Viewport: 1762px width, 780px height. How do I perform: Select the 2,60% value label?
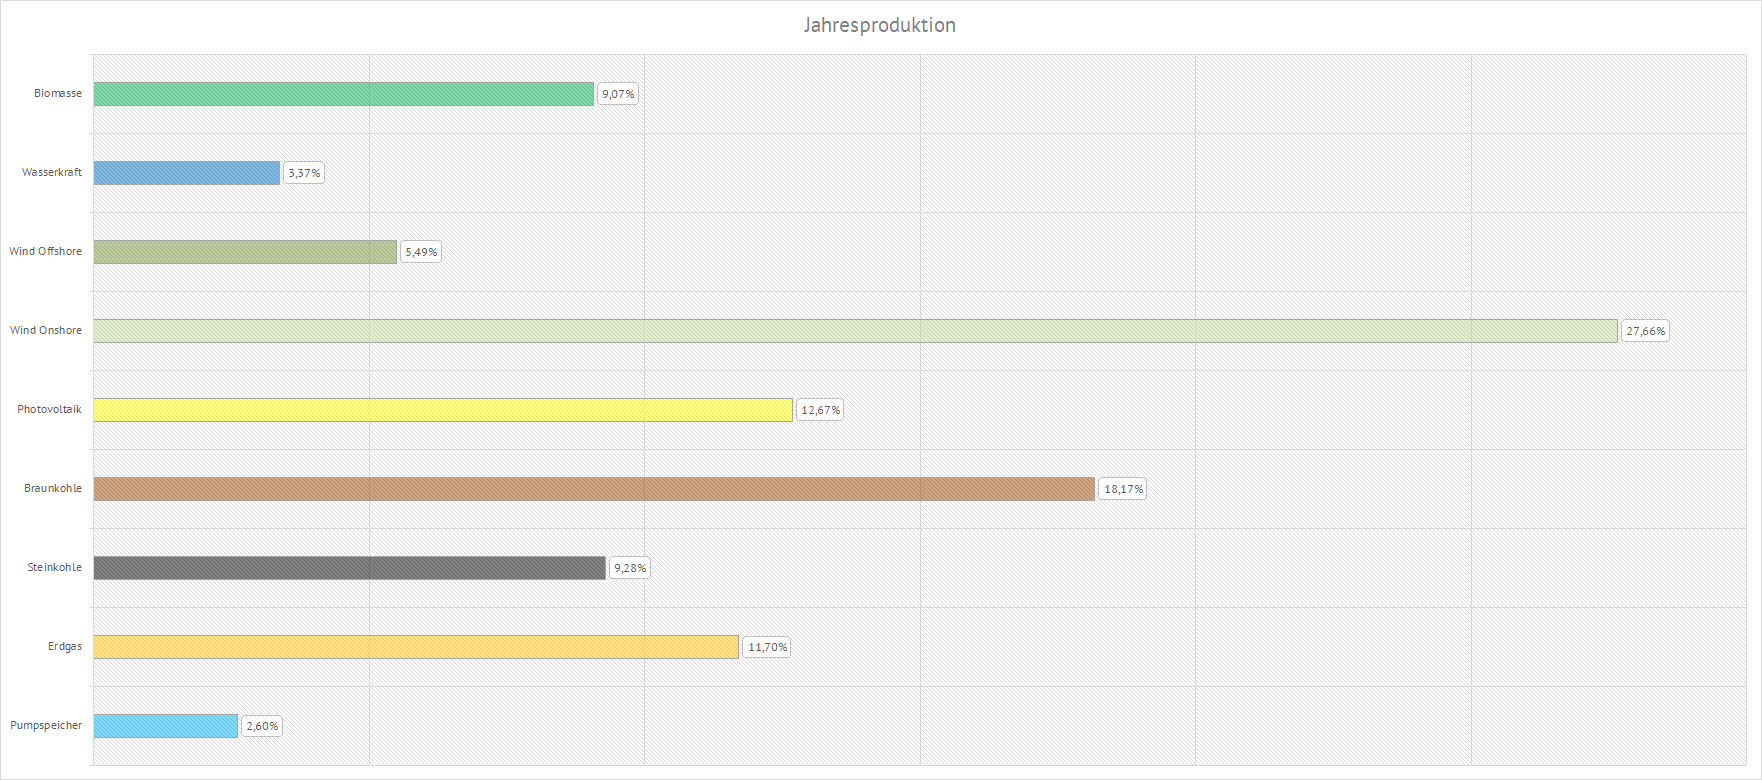262,726
